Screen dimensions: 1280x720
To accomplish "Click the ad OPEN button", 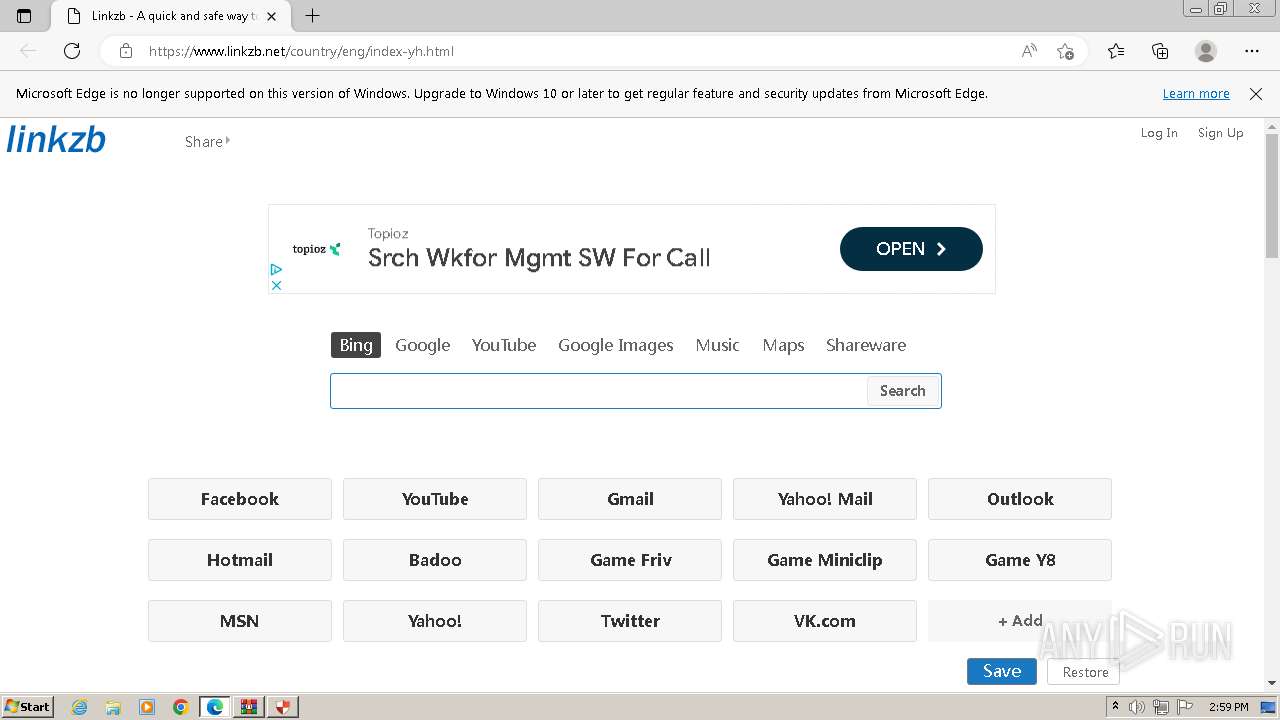I will 911,249.
